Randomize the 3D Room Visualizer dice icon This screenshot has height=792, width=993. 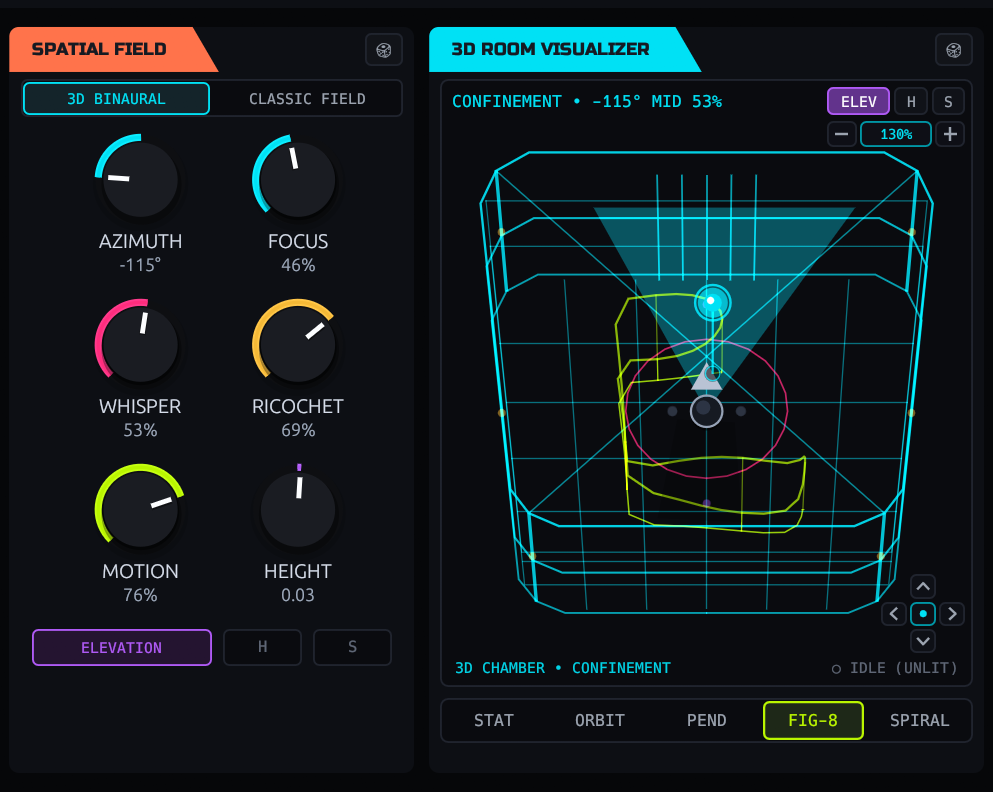(x=954, y=50)
